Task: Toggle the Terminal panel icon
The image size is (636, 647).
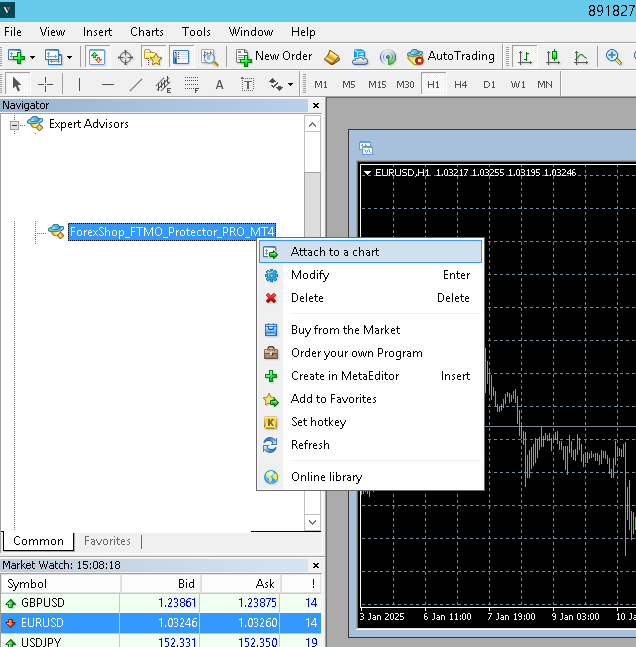Action: [x=181, y=57]
